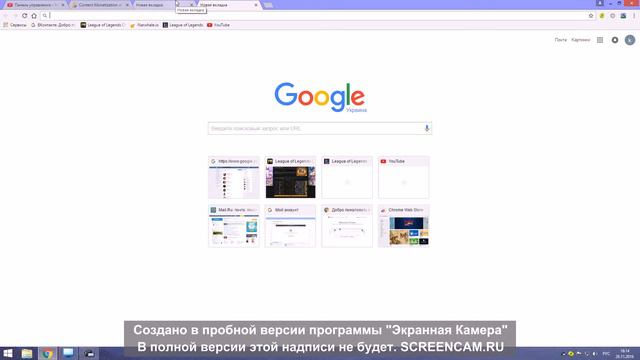Viewport: 640px width, 360px height.
Task: Reload the page with the refresh icon
Action: (x=24, y=16)
